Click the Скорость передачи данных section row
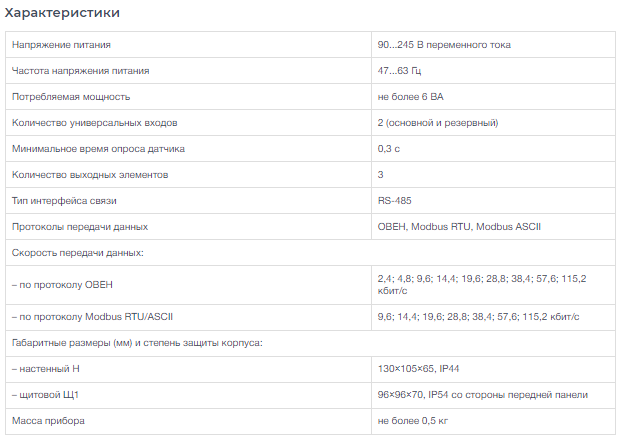The image size is (624, 440). point(310,253)
